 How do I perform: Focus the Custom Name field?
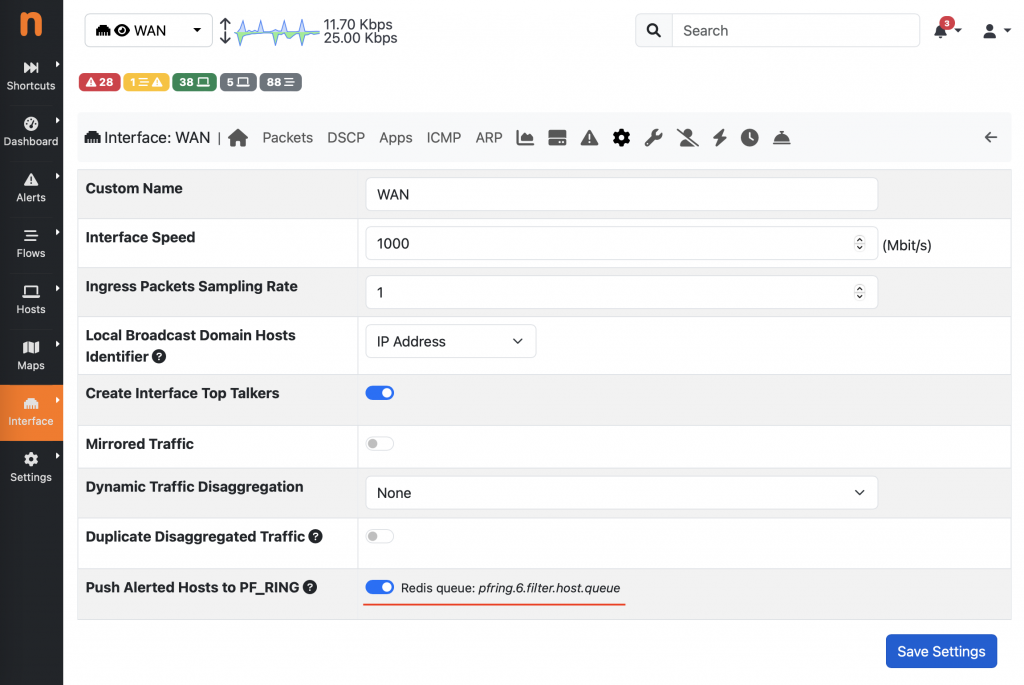tap(621, 194)
